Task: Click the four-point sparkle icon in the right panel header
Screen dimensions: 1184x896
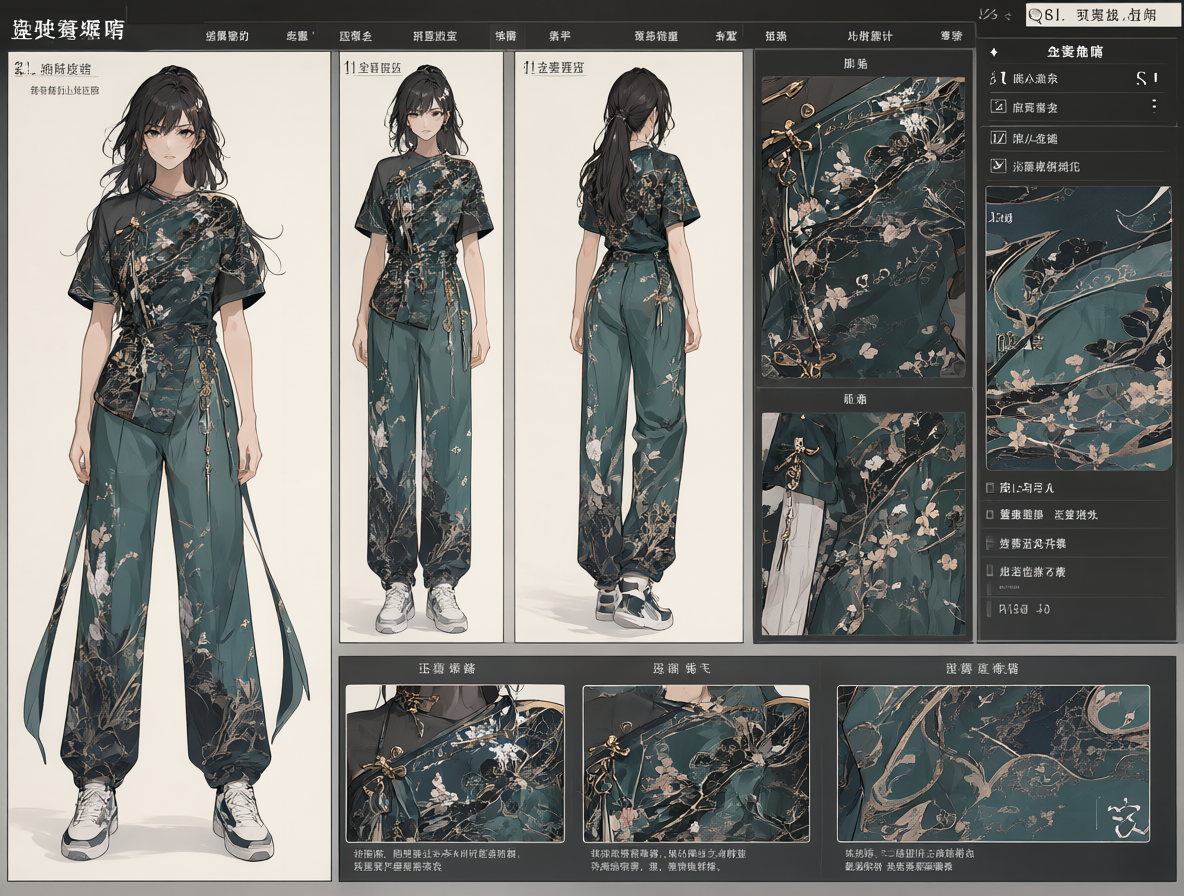Action: [x=994, y=52]
